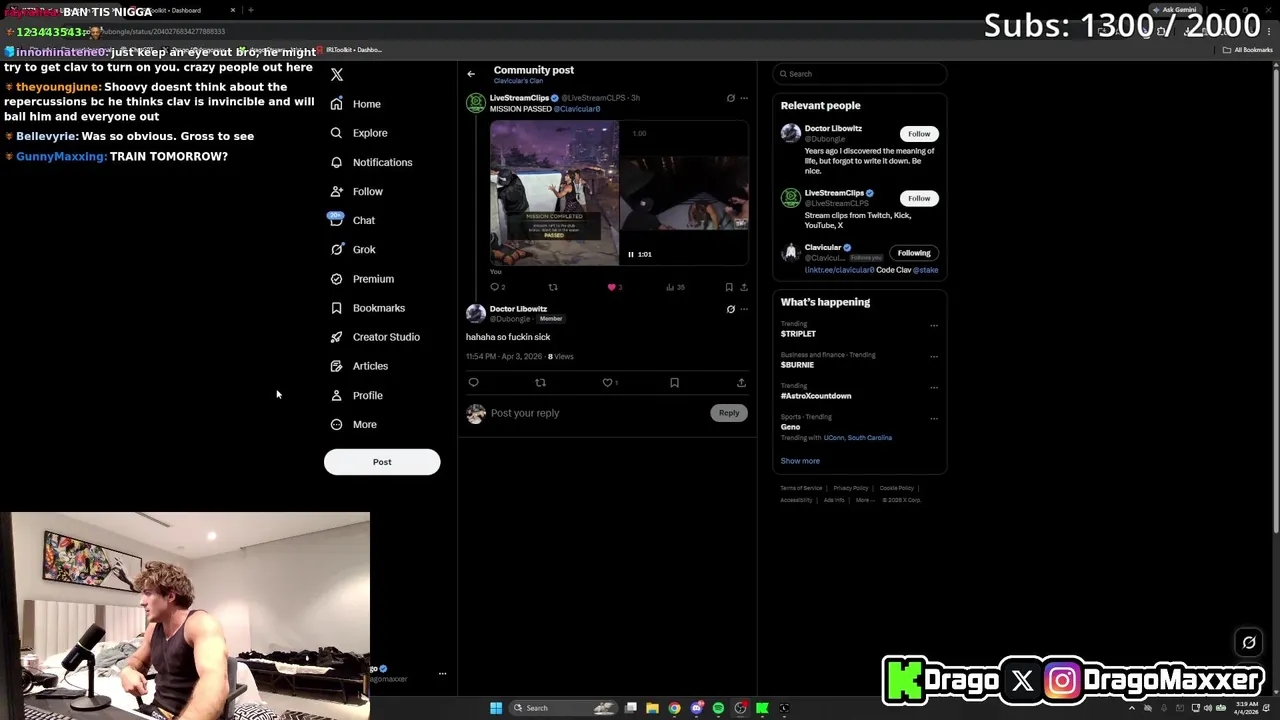Click the grey Reply button
This screenshot has height=720, width=1280.
tap(729, 413)
